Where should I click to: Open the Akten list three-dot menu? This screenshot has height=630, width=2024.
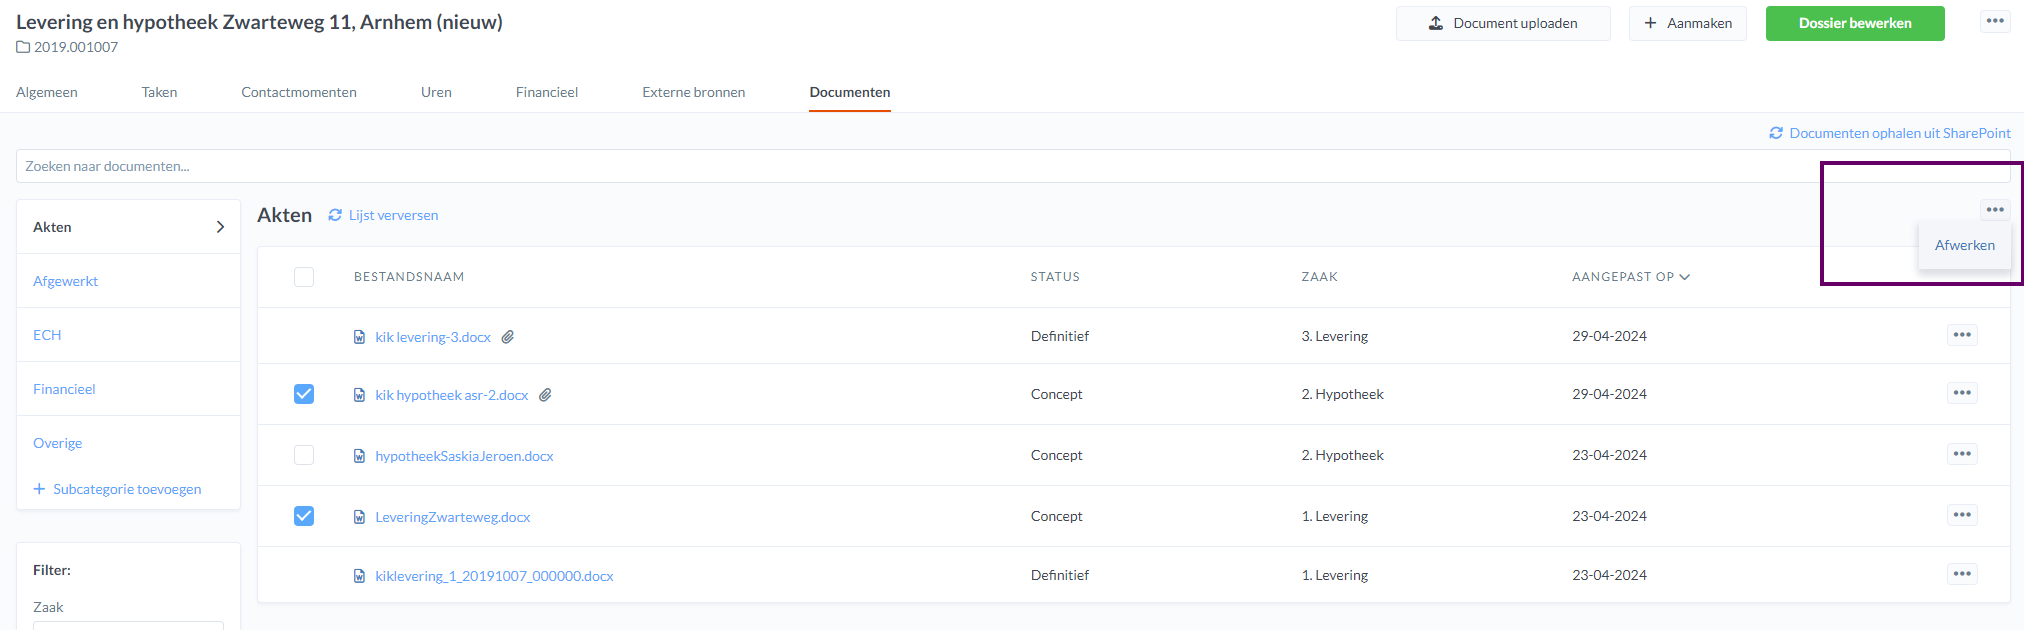[1995, 210]
